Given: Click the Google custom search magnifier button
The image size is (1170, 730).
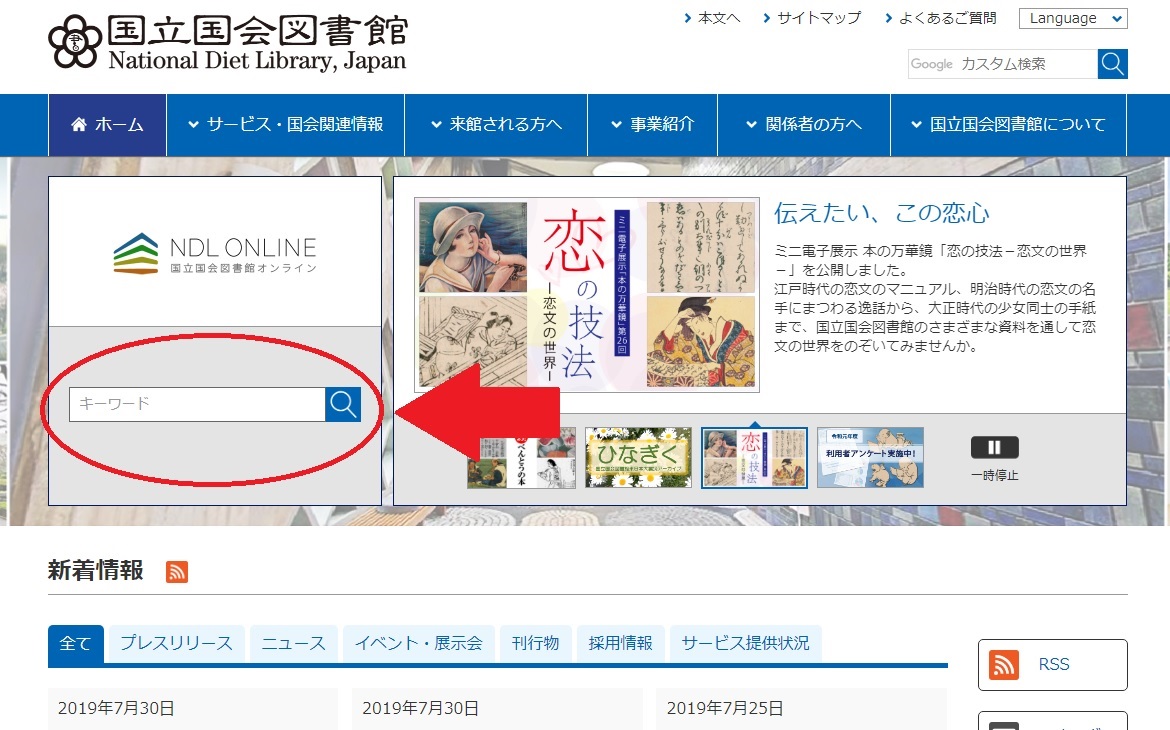Looking at the screenshot, I should [1113, 64].
